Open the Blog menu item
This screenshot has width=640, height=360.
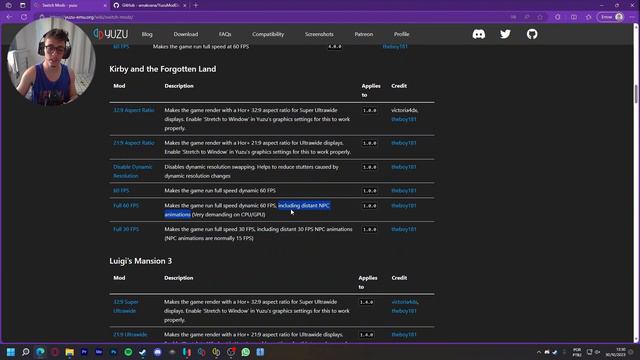[147, 34]
